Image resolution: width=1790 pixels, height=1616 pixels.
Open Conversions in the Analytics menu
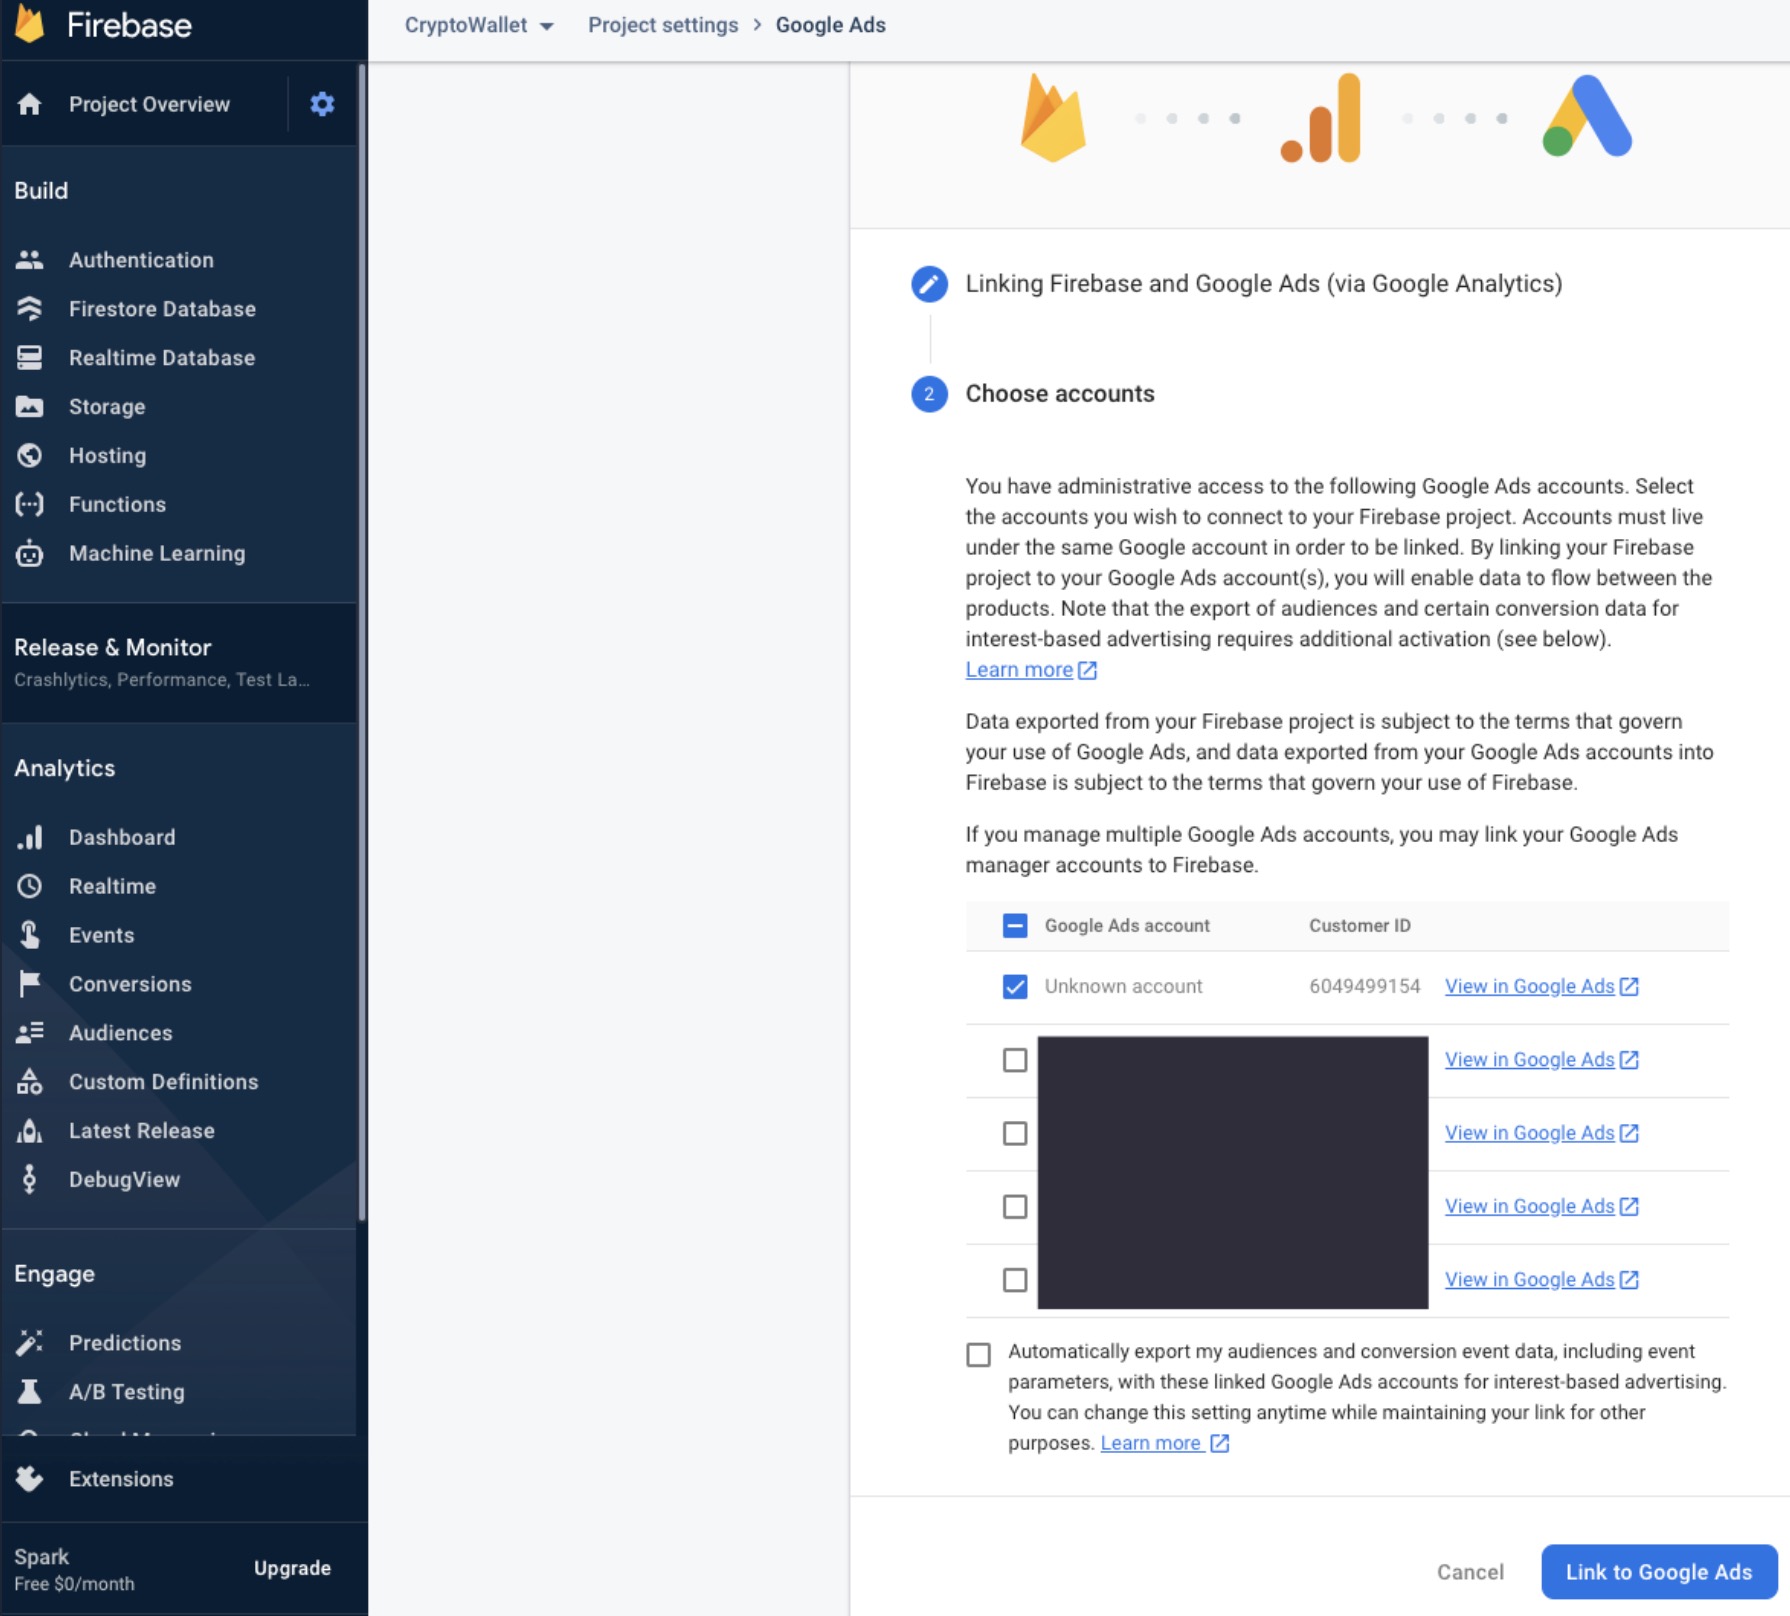pos(130,984)
